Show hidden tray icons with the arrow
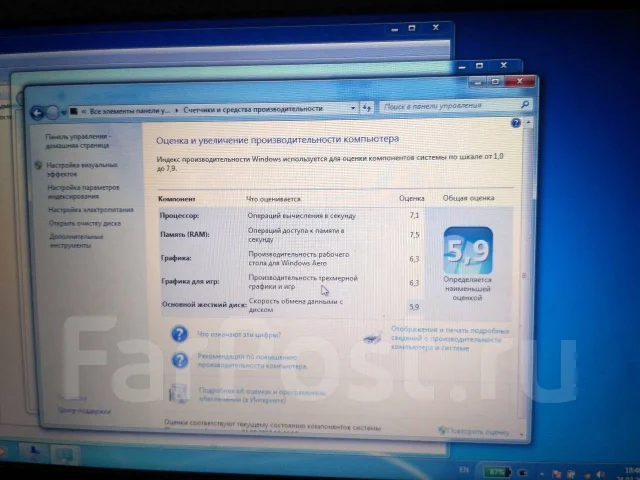Screen dimensions: 640x480 [x=542, y=474]
